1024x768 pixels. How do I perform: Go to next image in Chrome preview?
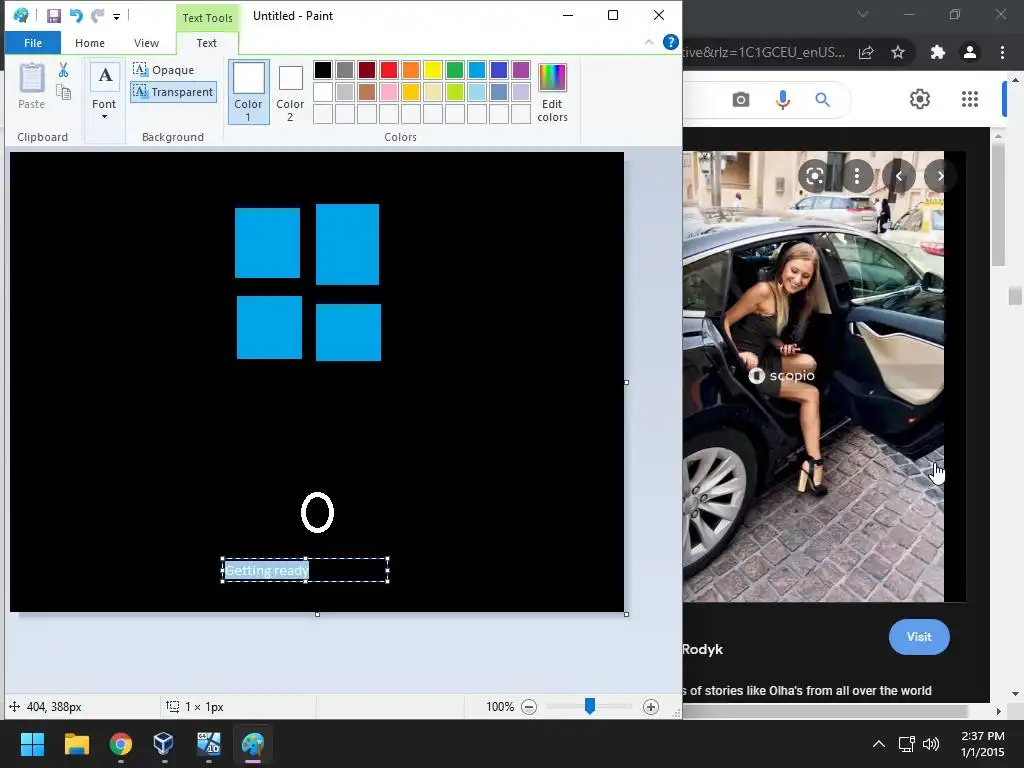pyautogui.click(x=940, y=176)
